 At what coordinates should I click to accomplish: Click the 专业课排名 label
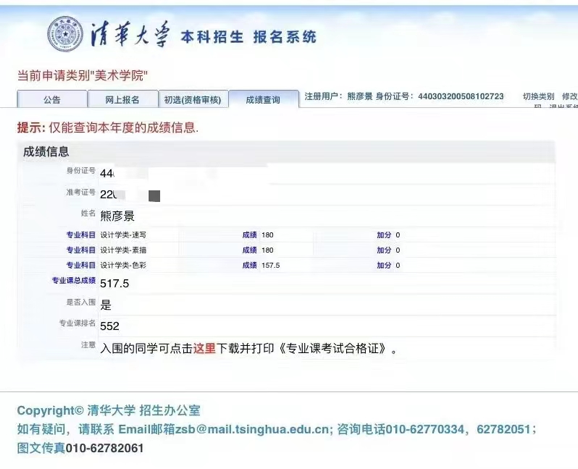click(x=77, y=323)
